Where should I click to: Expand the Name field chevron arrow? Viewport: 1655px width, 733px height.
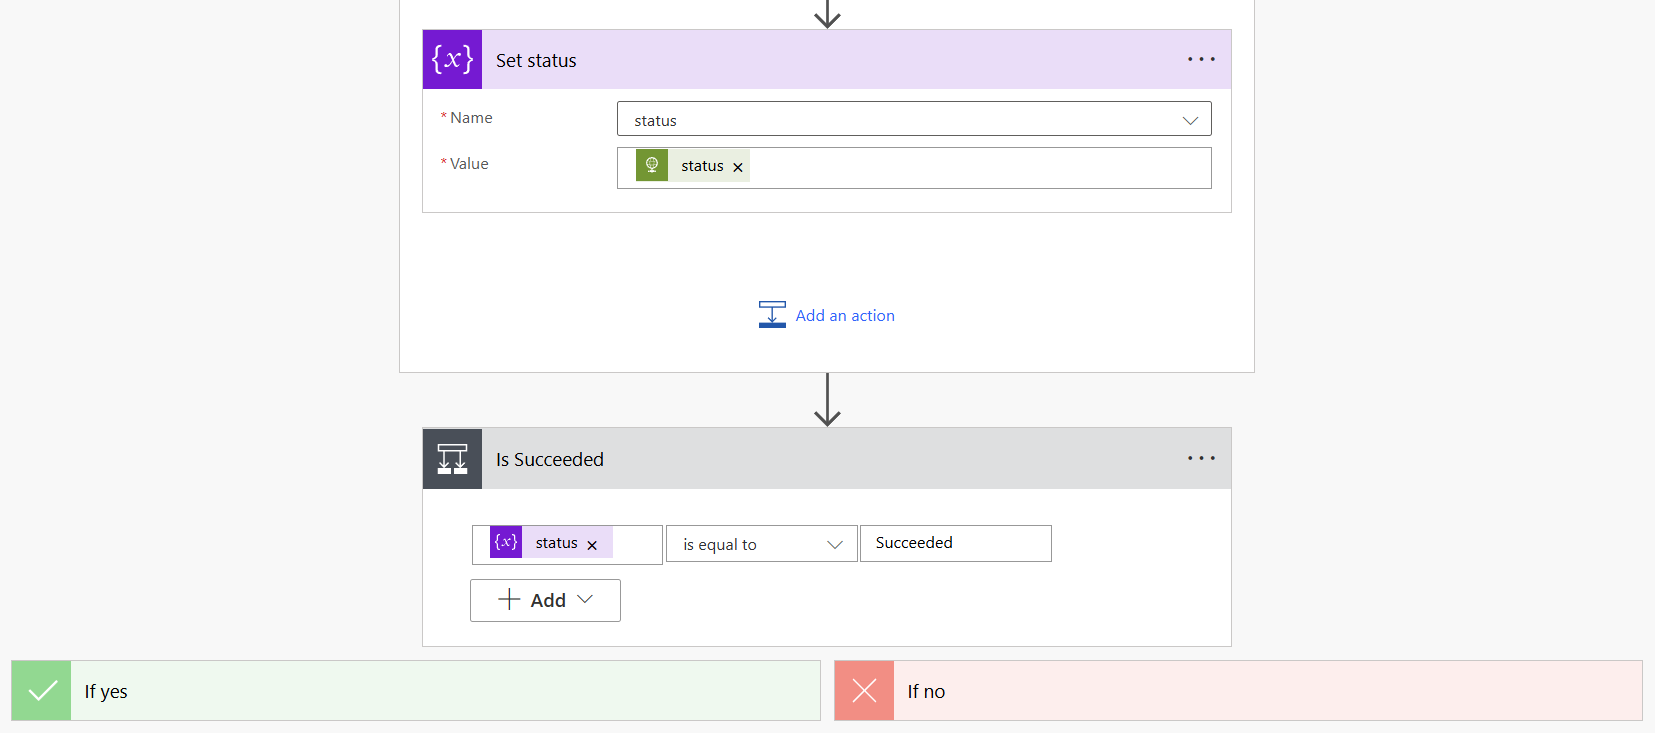[x=1190, y=120]
